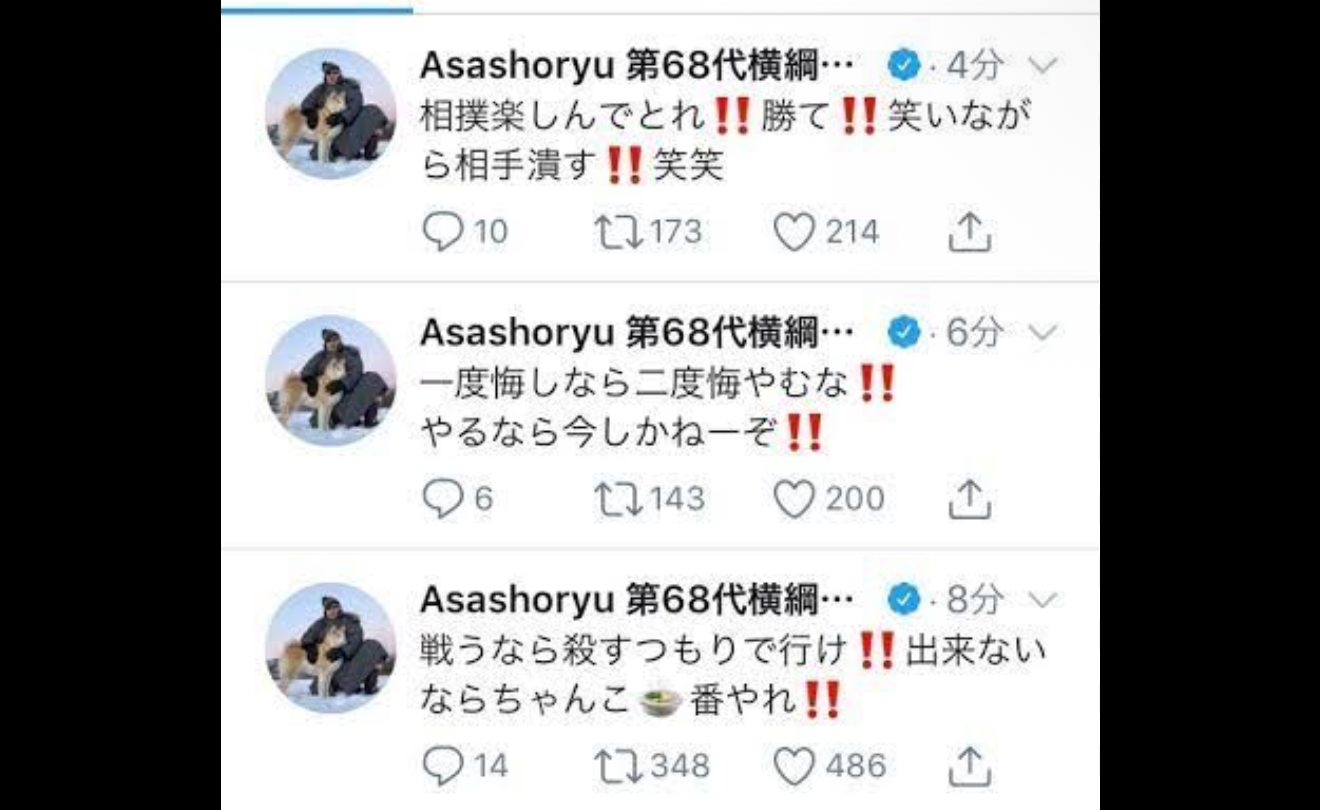Open the chevron menu on the 8分 tweet

coord(1042,600)
